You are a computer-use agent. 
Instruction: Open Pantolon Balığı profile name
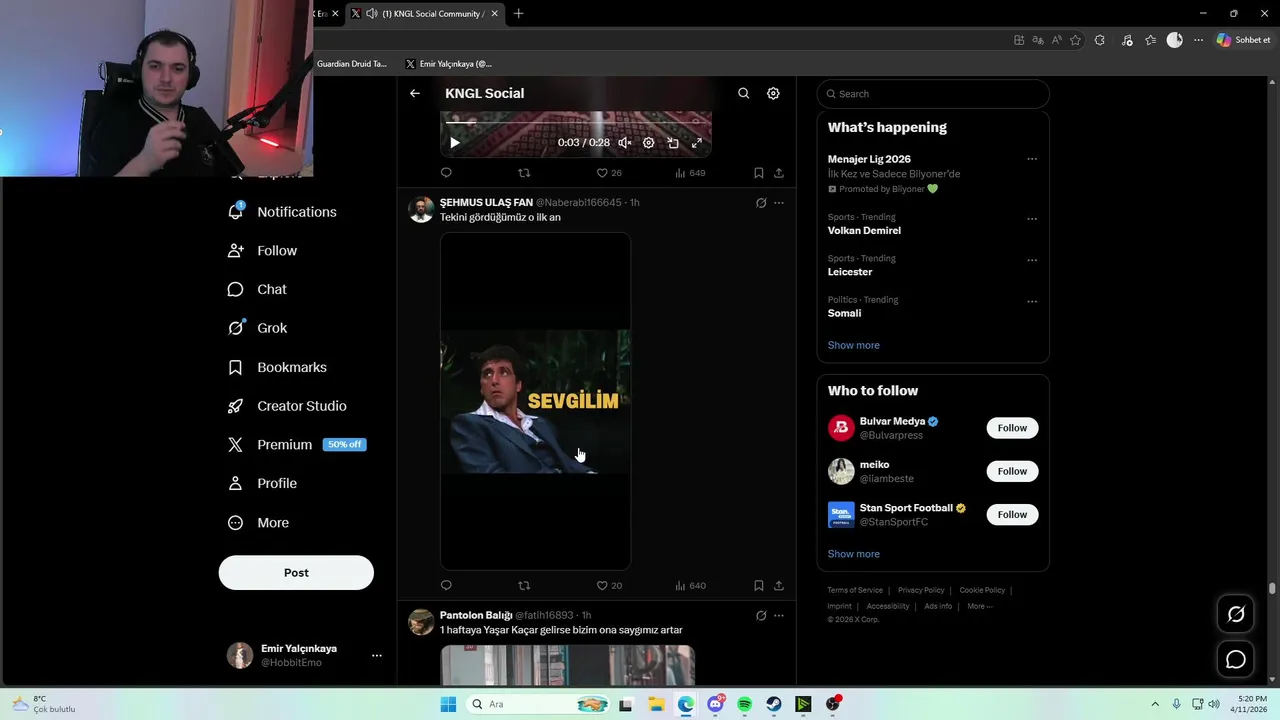coord(476,615)
